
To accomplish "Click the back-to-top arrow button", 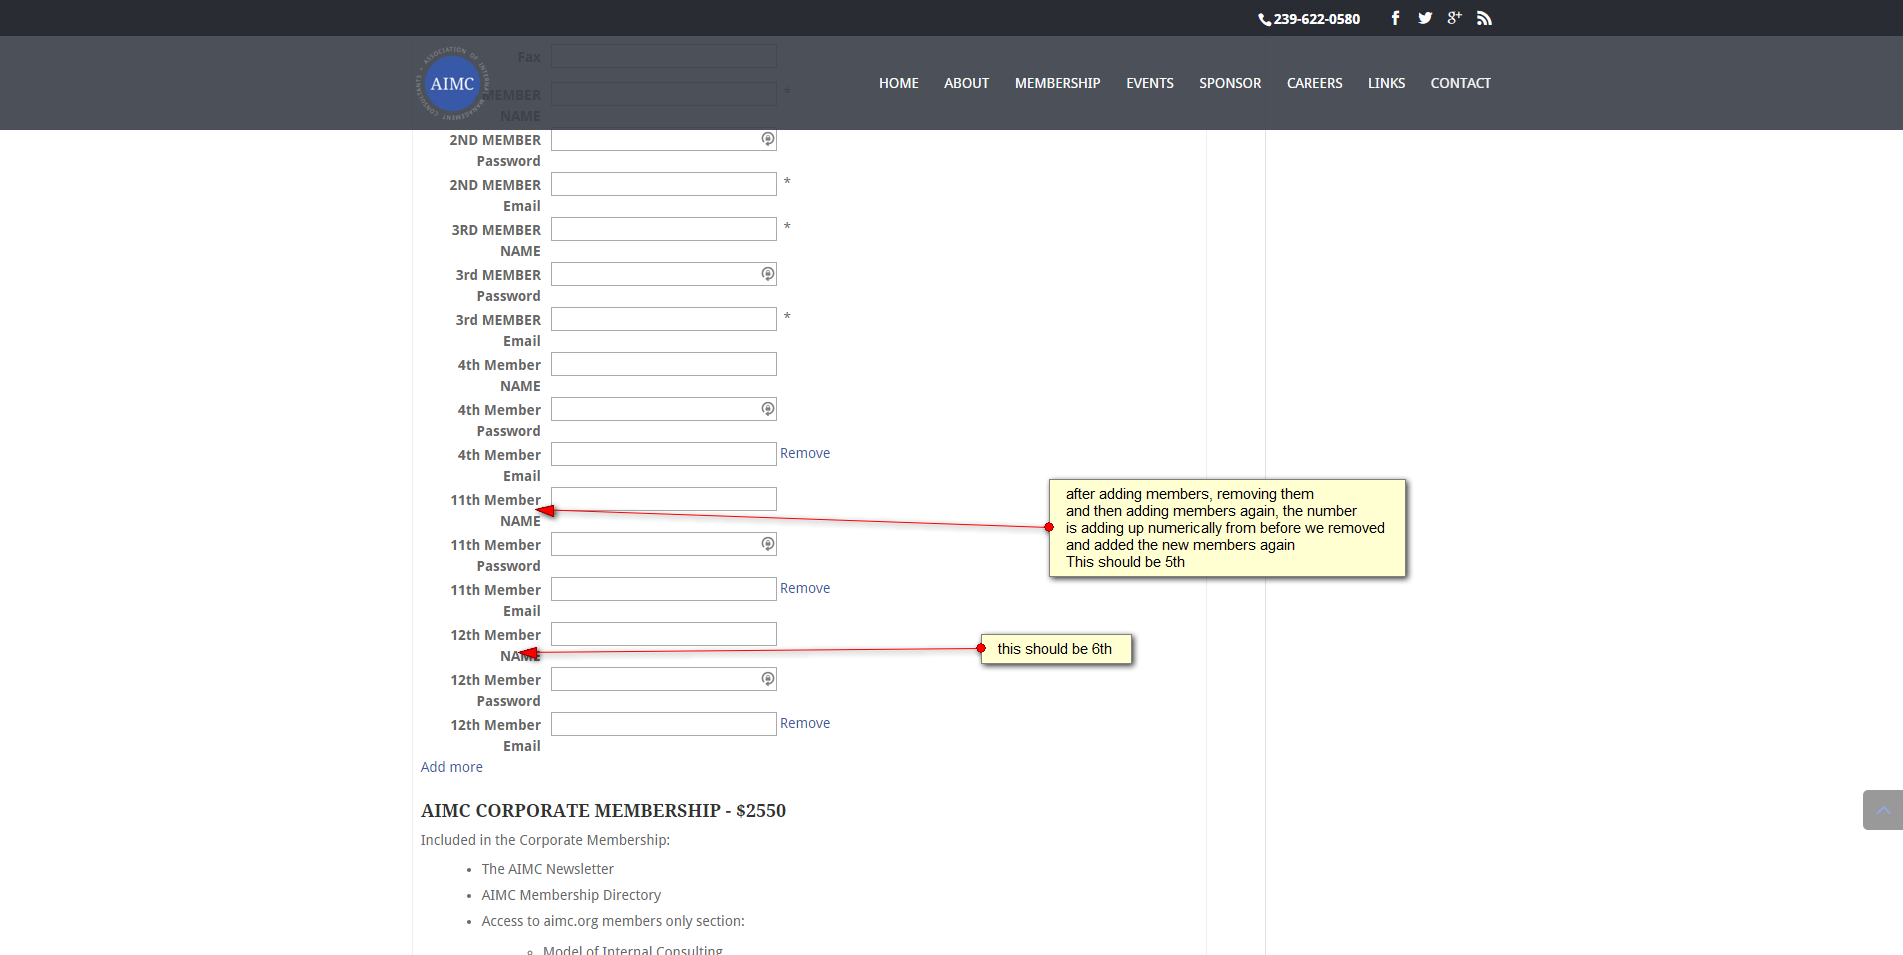I will point(1883,810).
